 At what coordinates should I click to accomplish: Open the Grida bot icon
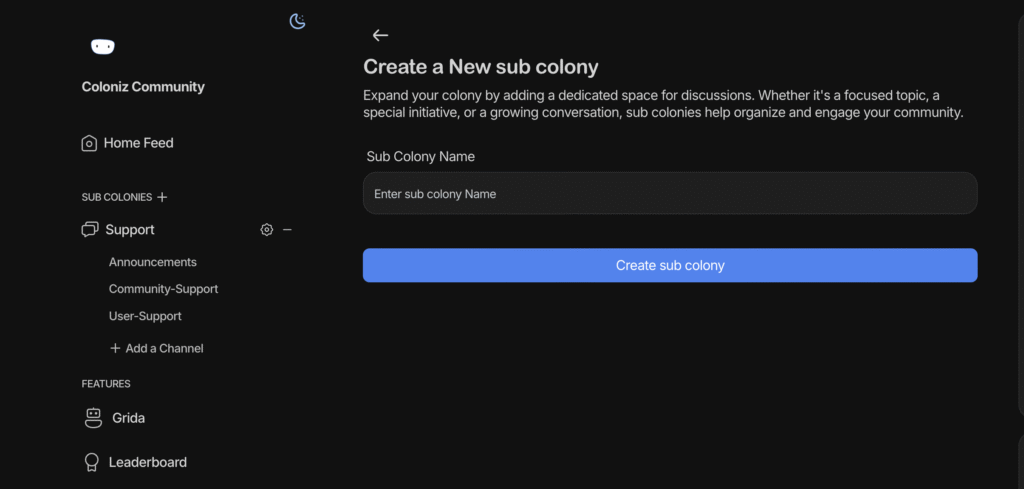(x=94, y=418)
